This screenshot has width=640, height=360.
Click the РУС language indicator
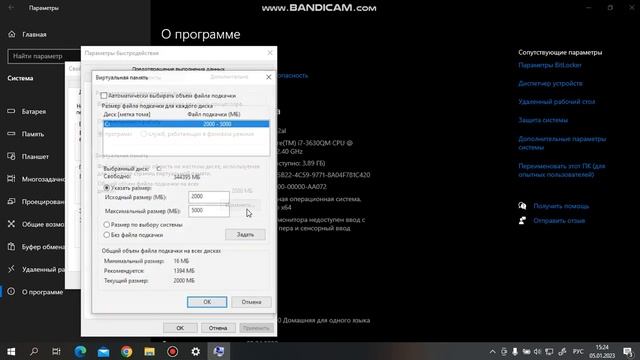pos(578,351)
